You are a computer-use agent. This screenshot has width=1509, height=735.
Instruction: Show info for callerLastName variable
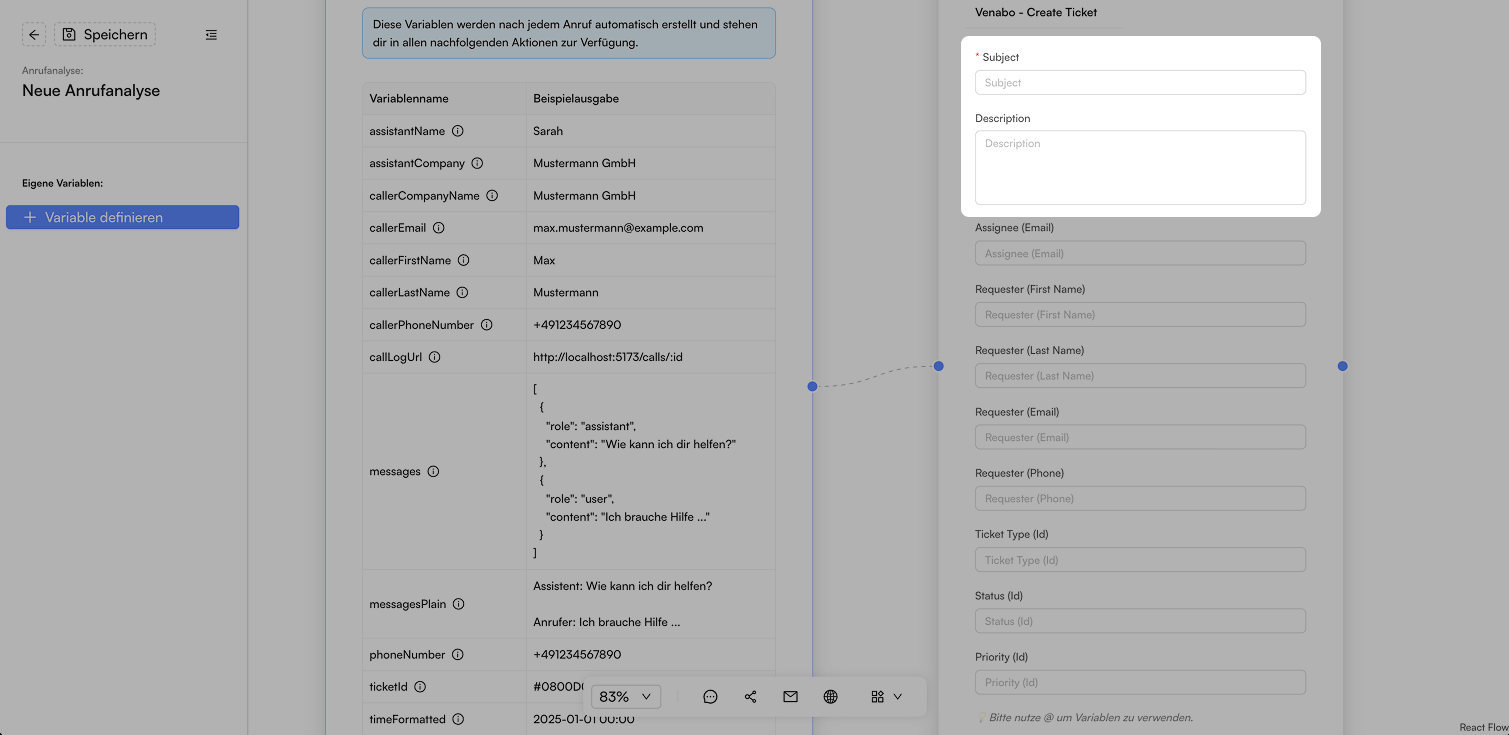462,293
